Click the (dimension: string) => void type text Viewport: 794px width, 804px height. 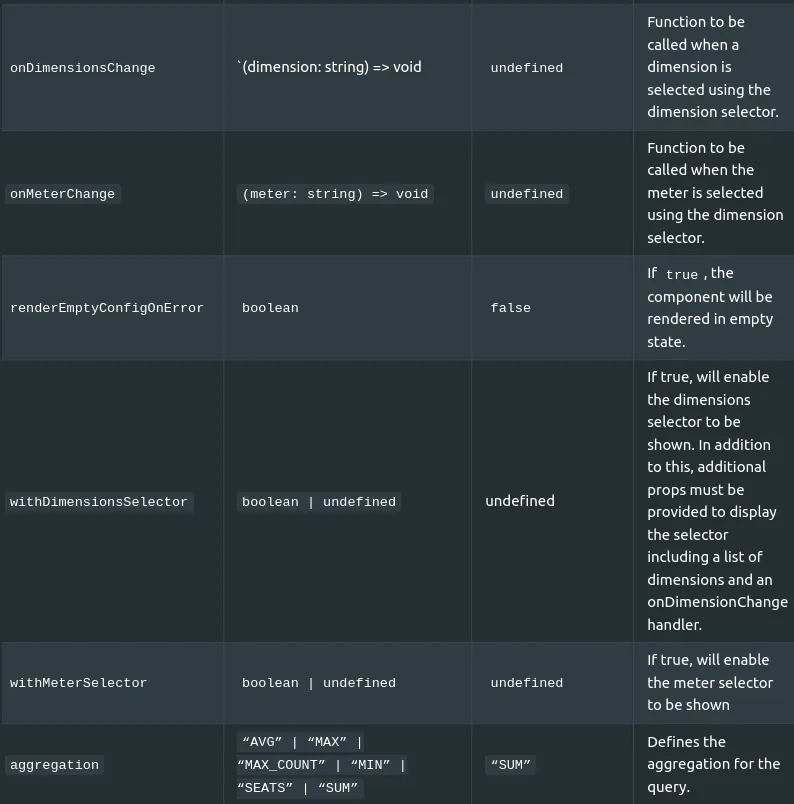tap(329, 67)
